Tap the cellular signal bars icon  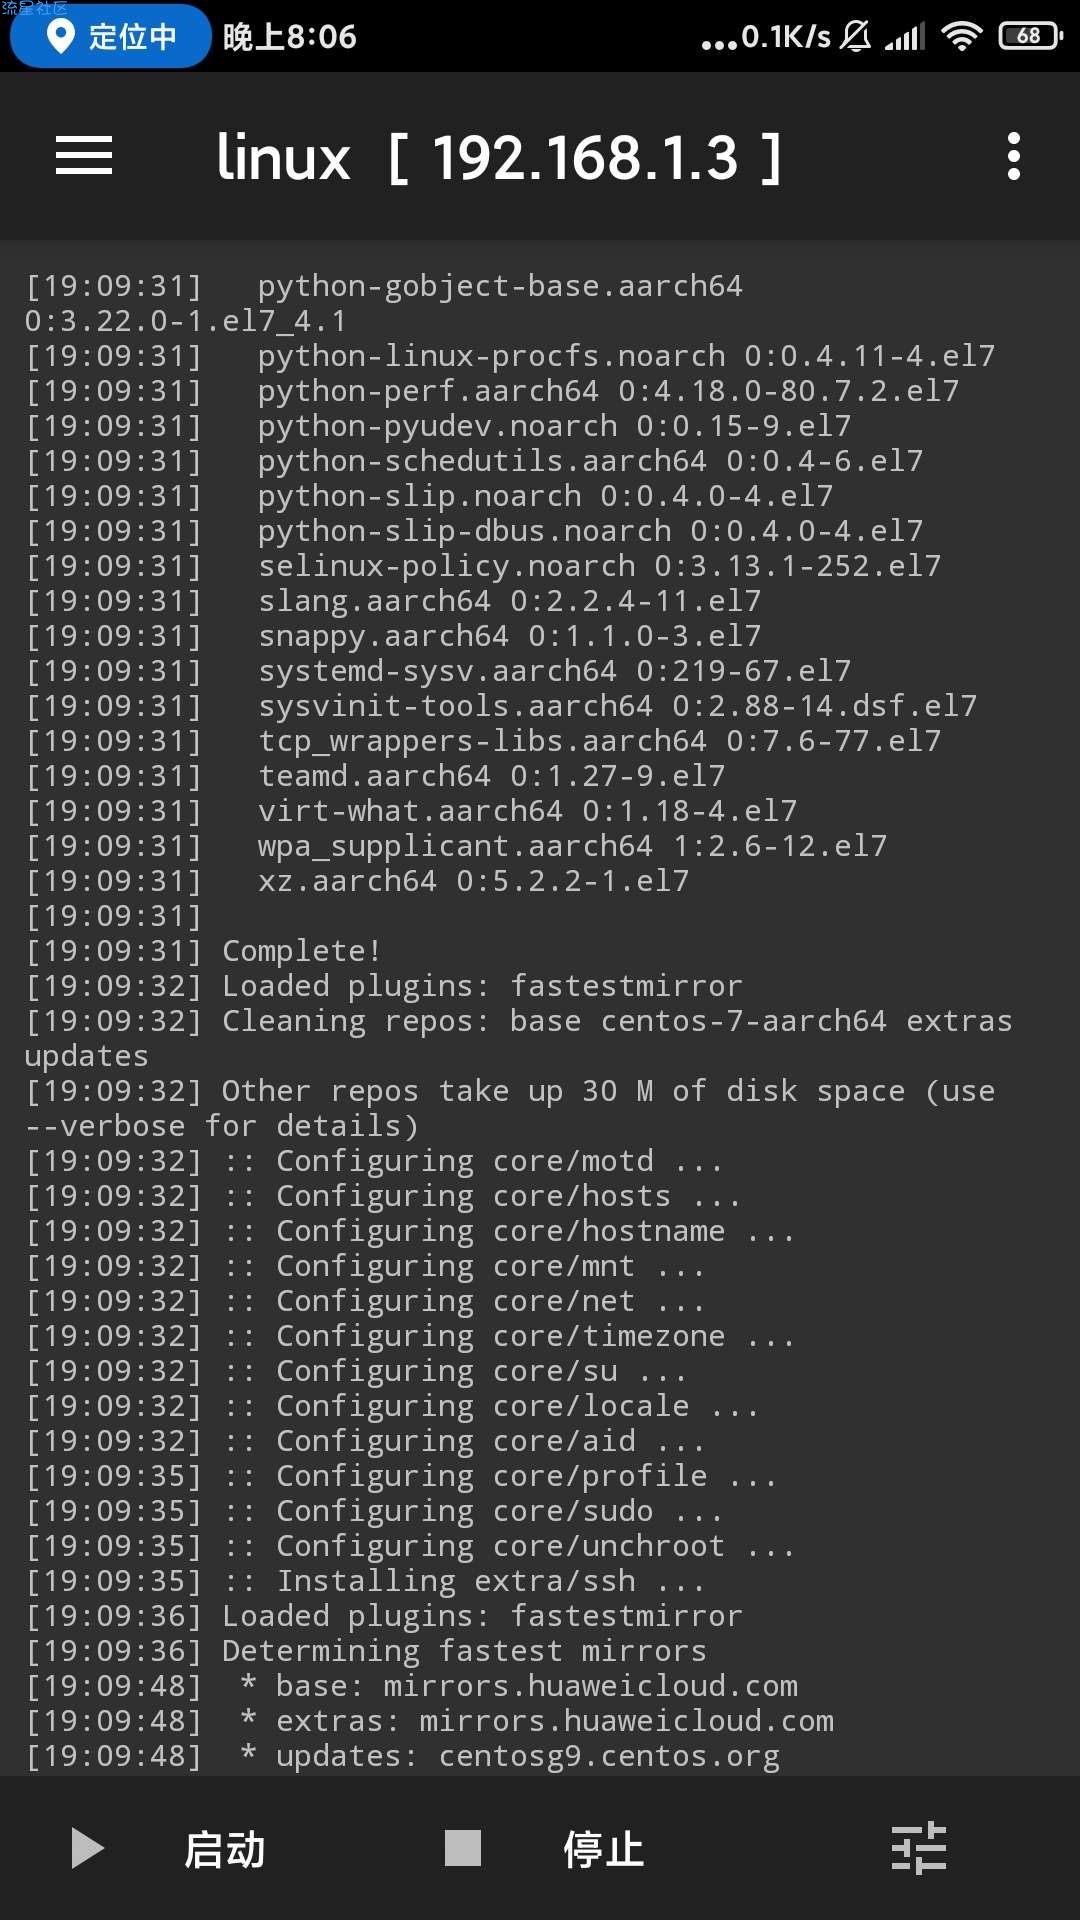[x=905, y=37]
